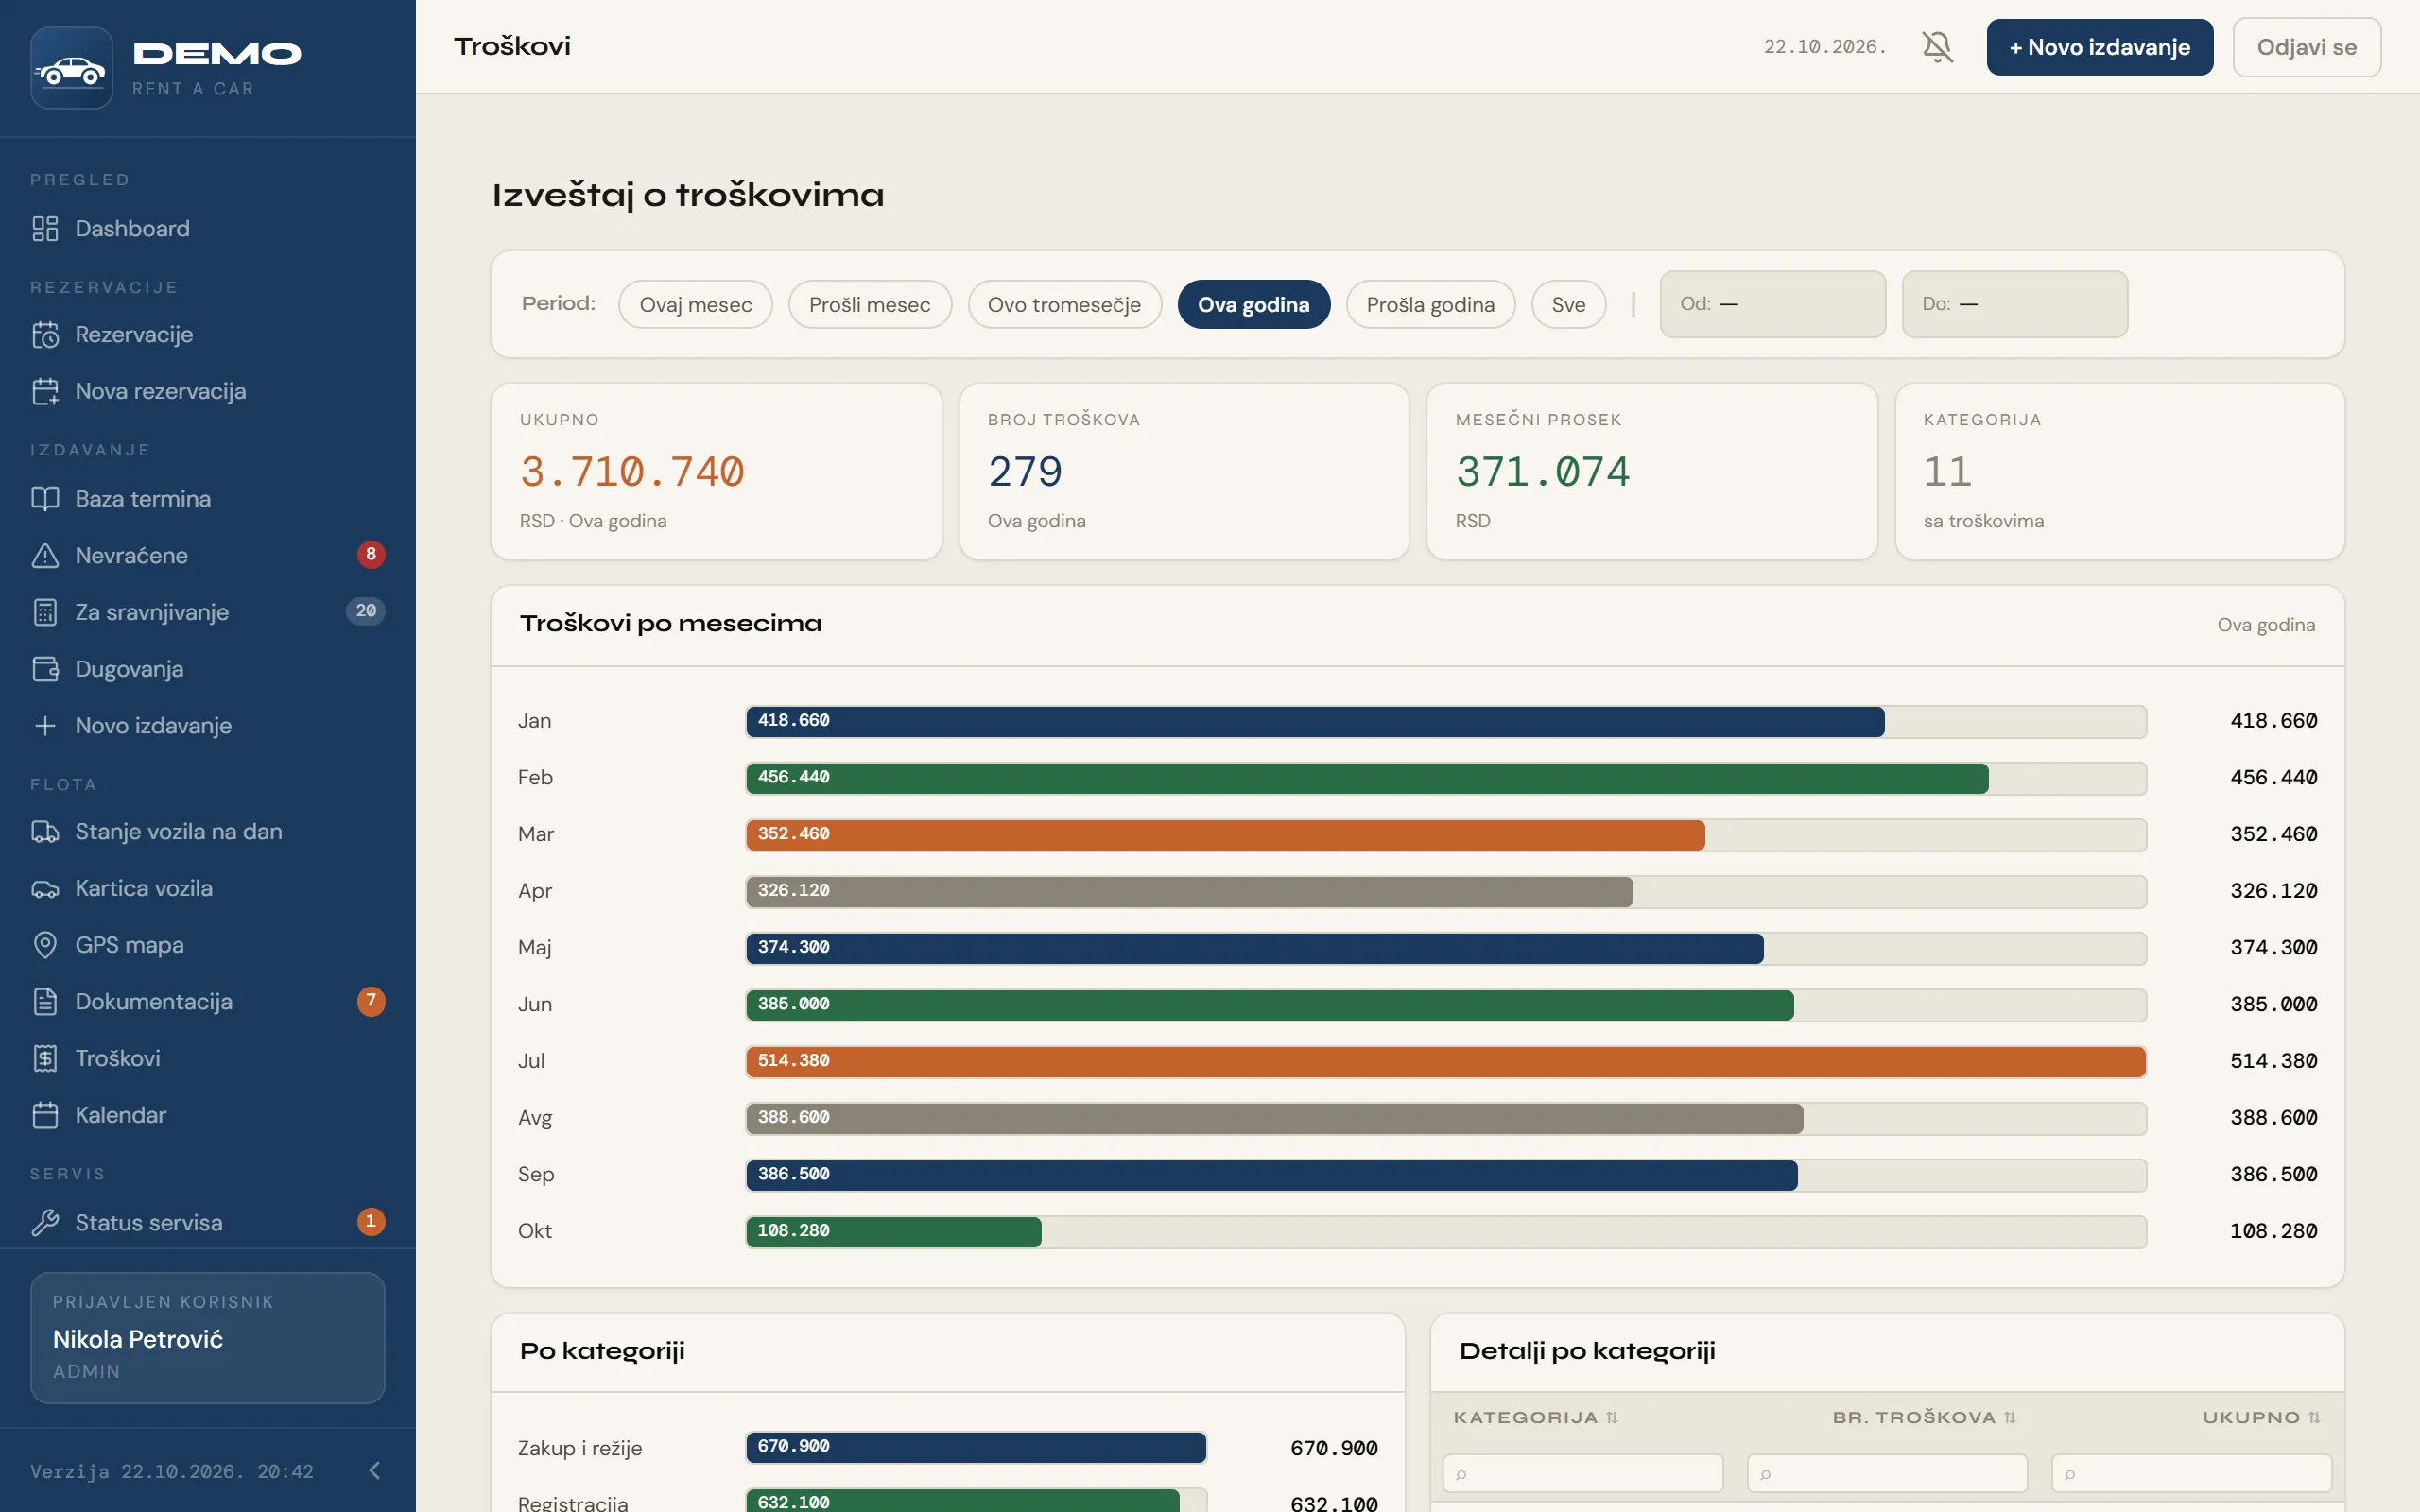Click the muted notifications bell icon

tap(1937, 47)
